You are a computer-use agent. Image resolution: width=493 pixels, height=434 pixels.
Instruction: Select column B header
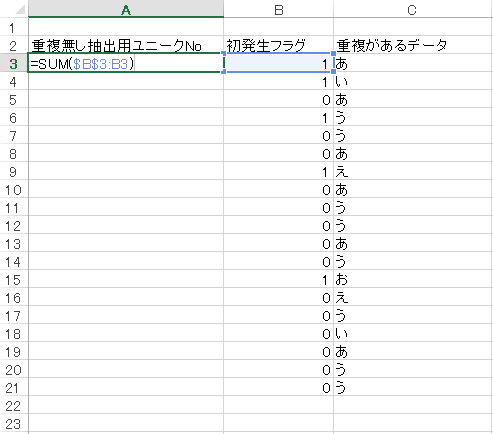pyautogui.click(x=278, y=9)
